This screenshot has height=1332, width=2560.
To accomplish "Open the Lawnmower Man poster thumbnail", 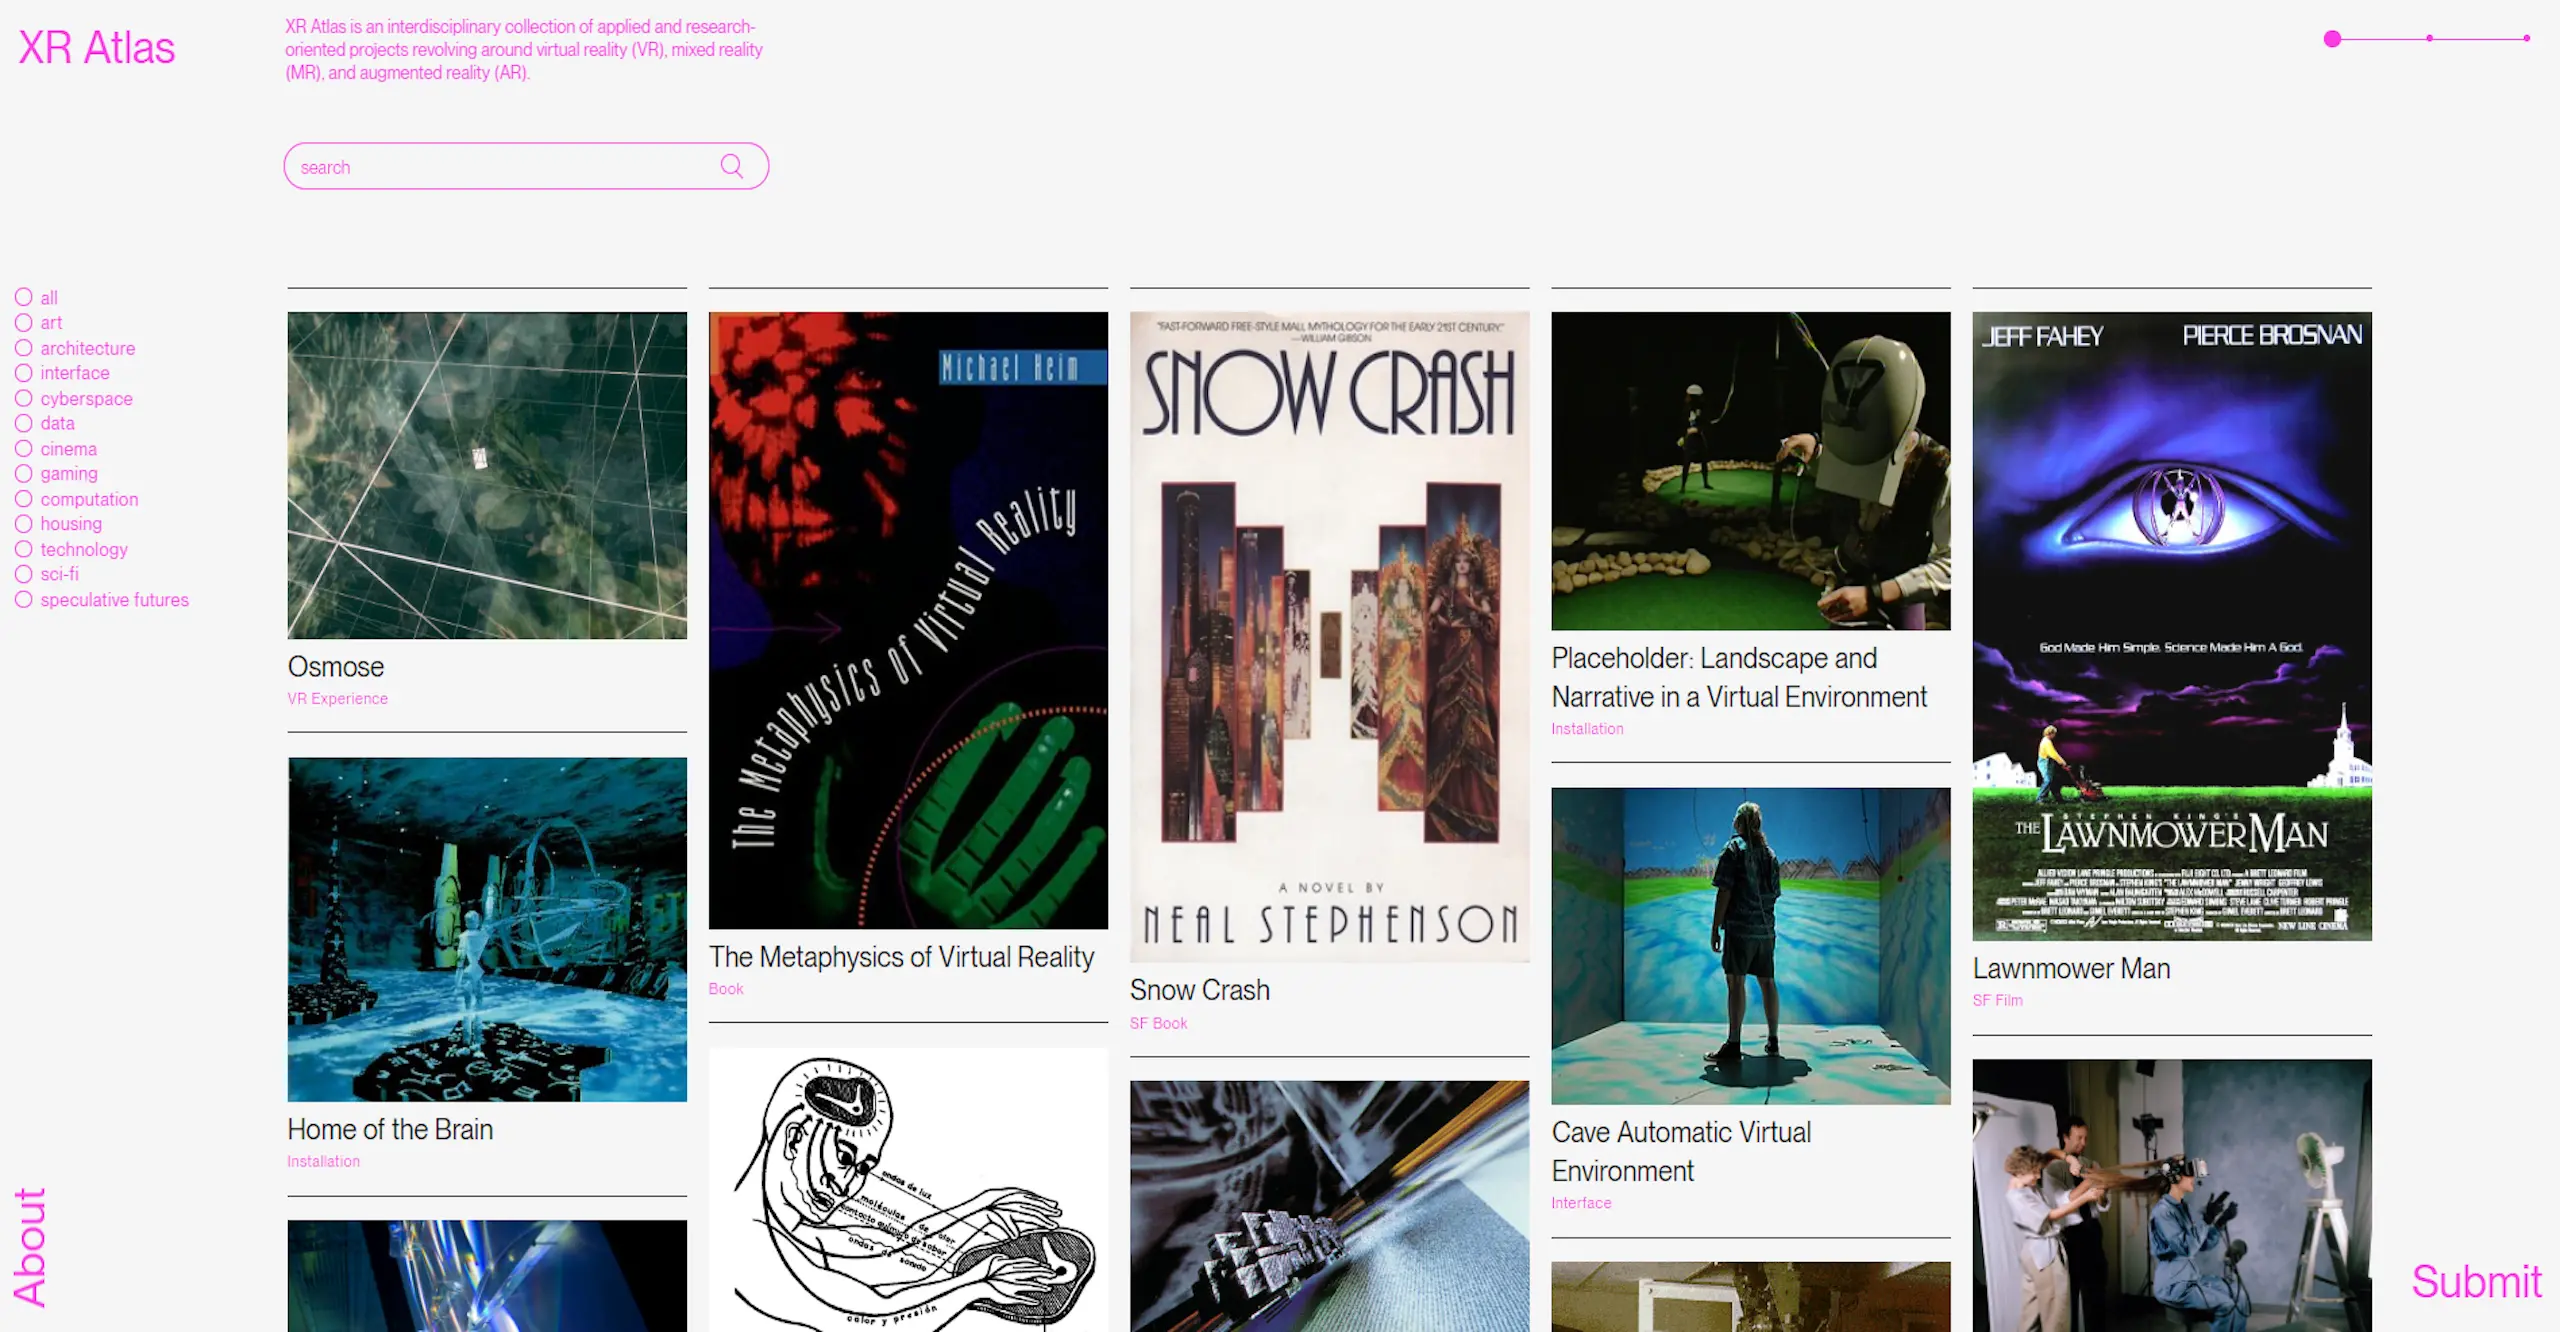I will tap(2171, 626).
